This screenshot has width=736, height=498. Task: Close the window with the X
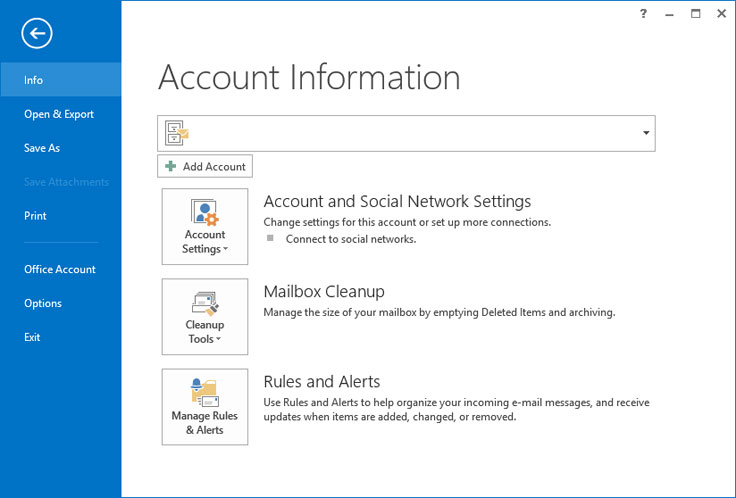pyautogui.click(x=722, y=14)
